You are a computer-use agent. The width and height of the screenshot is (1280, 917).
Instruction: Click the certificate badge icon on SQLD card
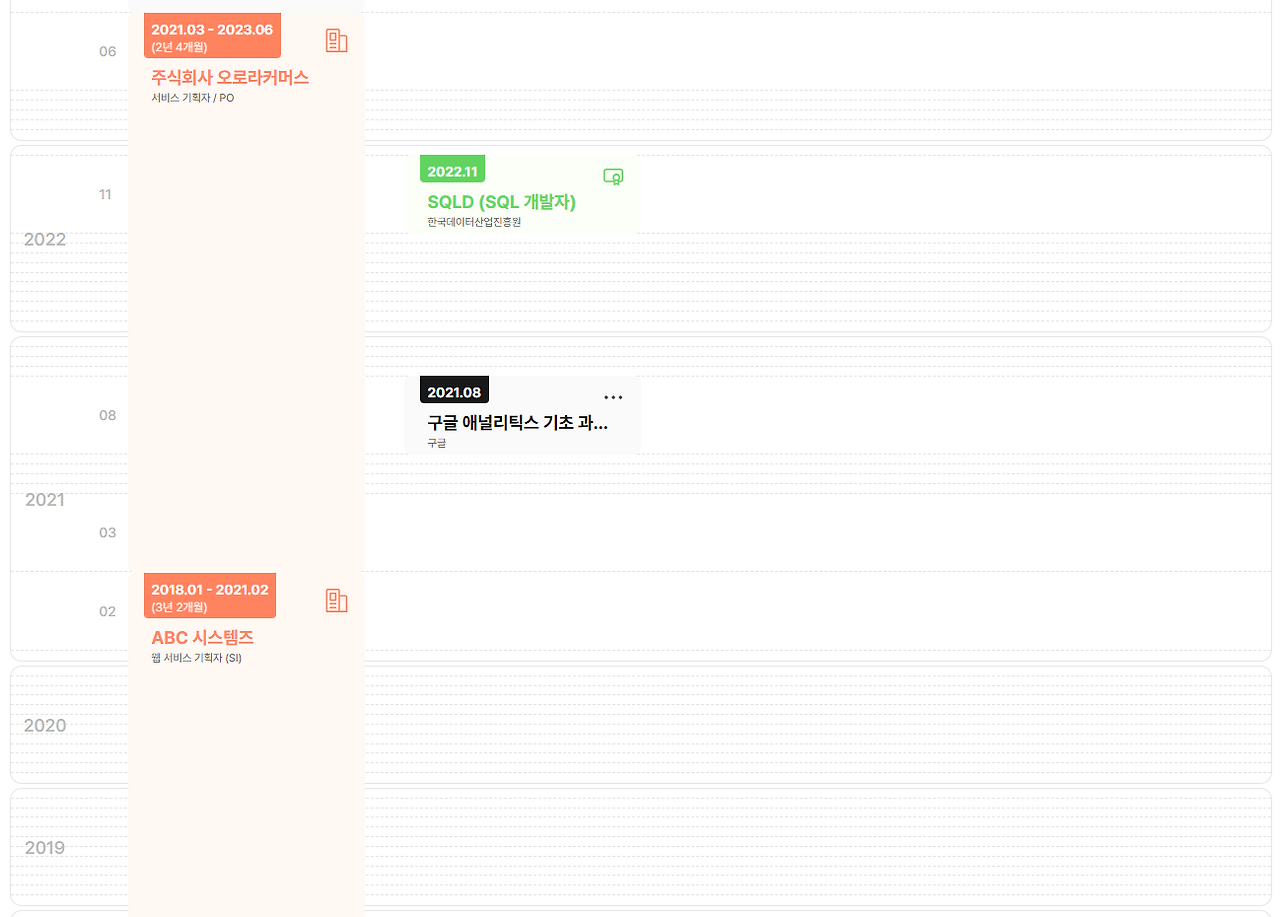pos(612,175)
